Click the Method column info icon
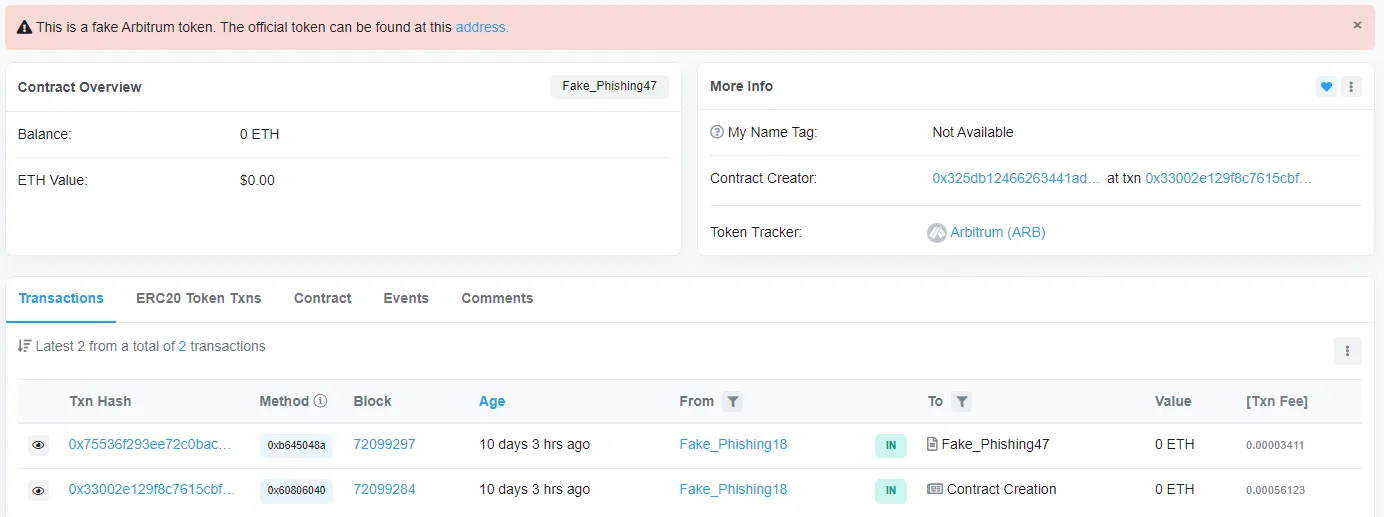This screenshot has width=1384, height=517. coord(320,401)
